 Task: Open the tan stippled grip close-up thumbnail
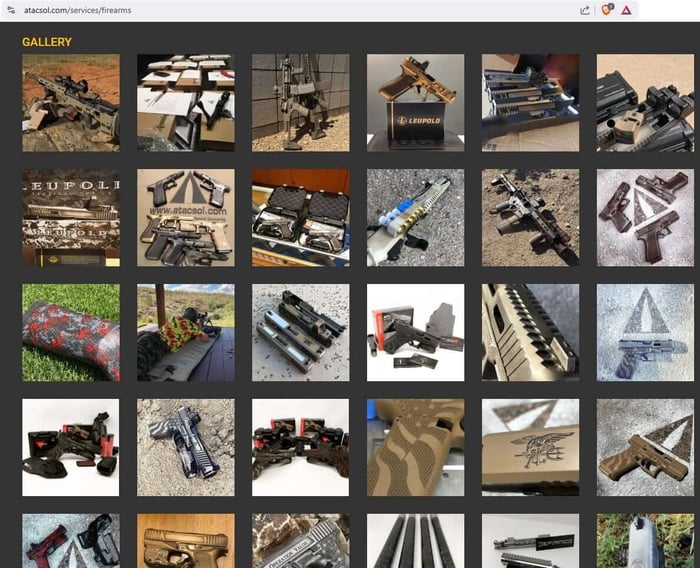tap(415, 447)
